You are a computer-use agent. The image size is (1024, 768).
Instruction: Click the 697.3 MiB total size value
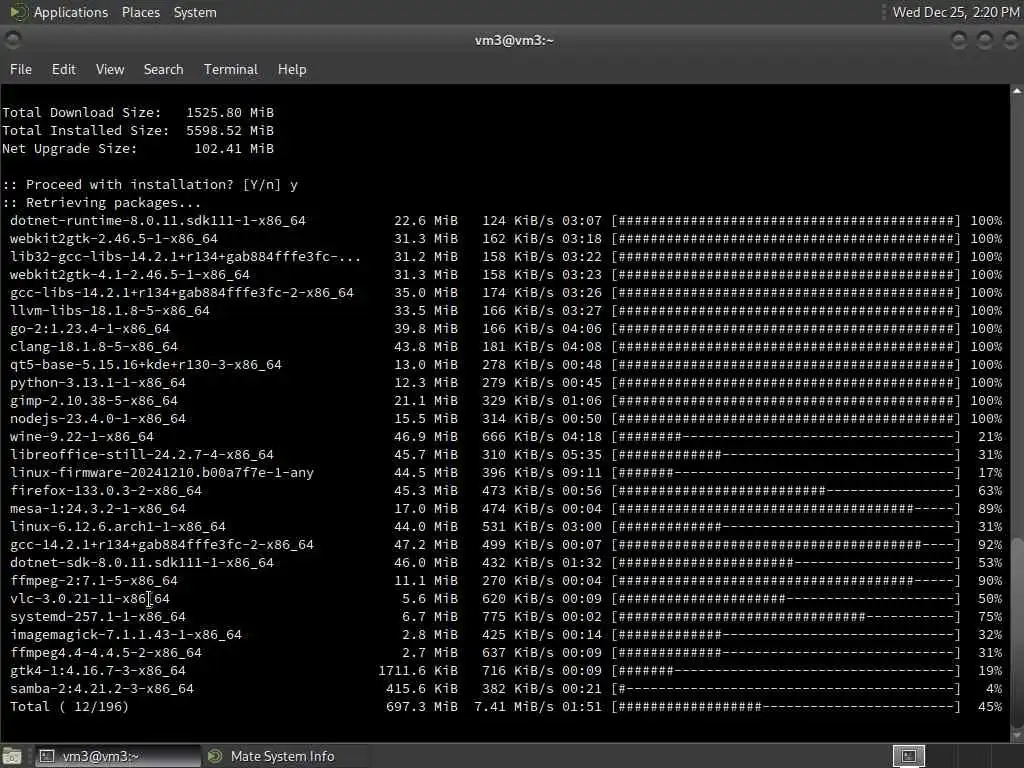(x=422, y=707)
